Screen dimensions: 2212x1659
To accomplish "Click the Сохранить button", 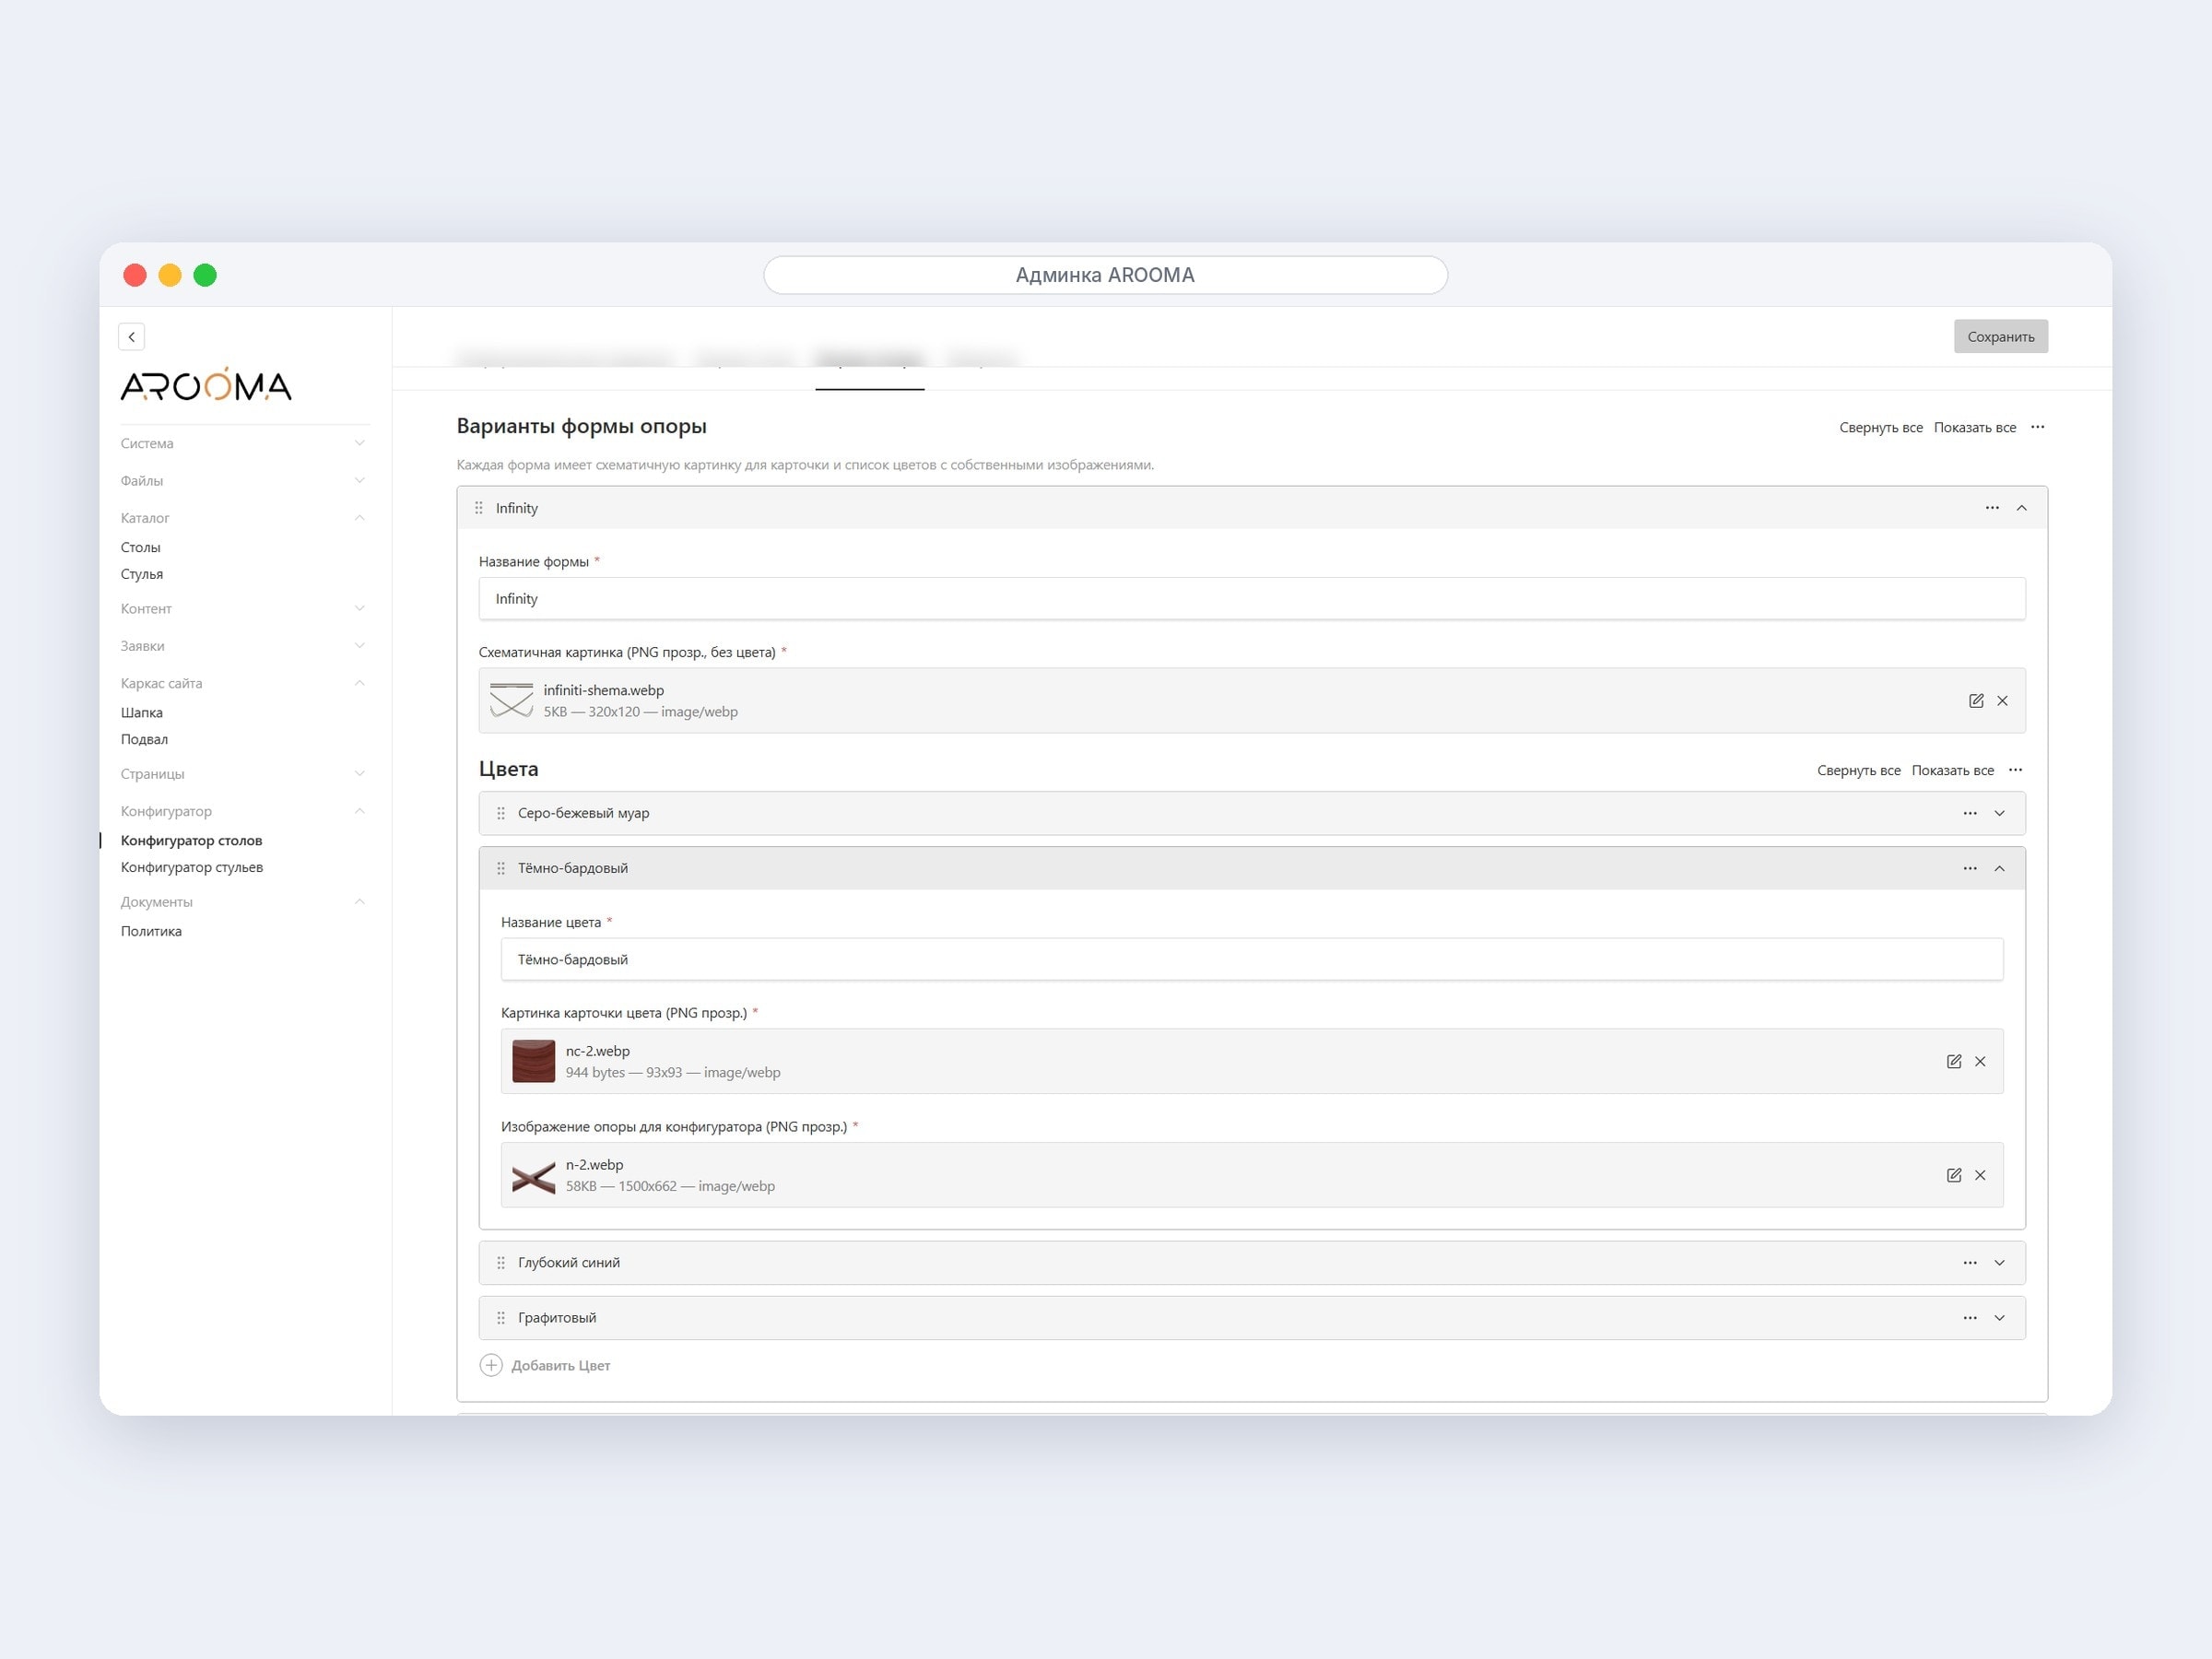I will [2001, 337].
